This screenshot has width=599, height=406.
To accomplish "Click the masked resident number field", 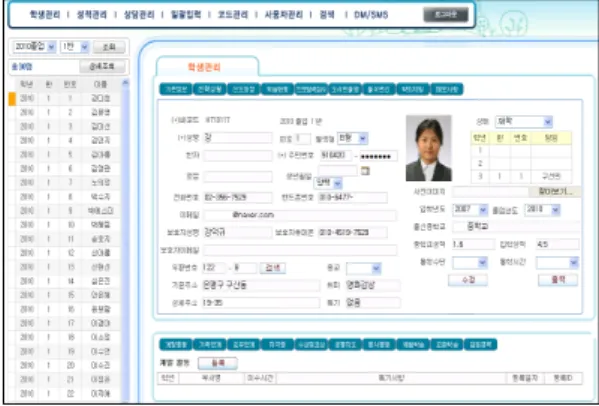I will click(378, 156).
